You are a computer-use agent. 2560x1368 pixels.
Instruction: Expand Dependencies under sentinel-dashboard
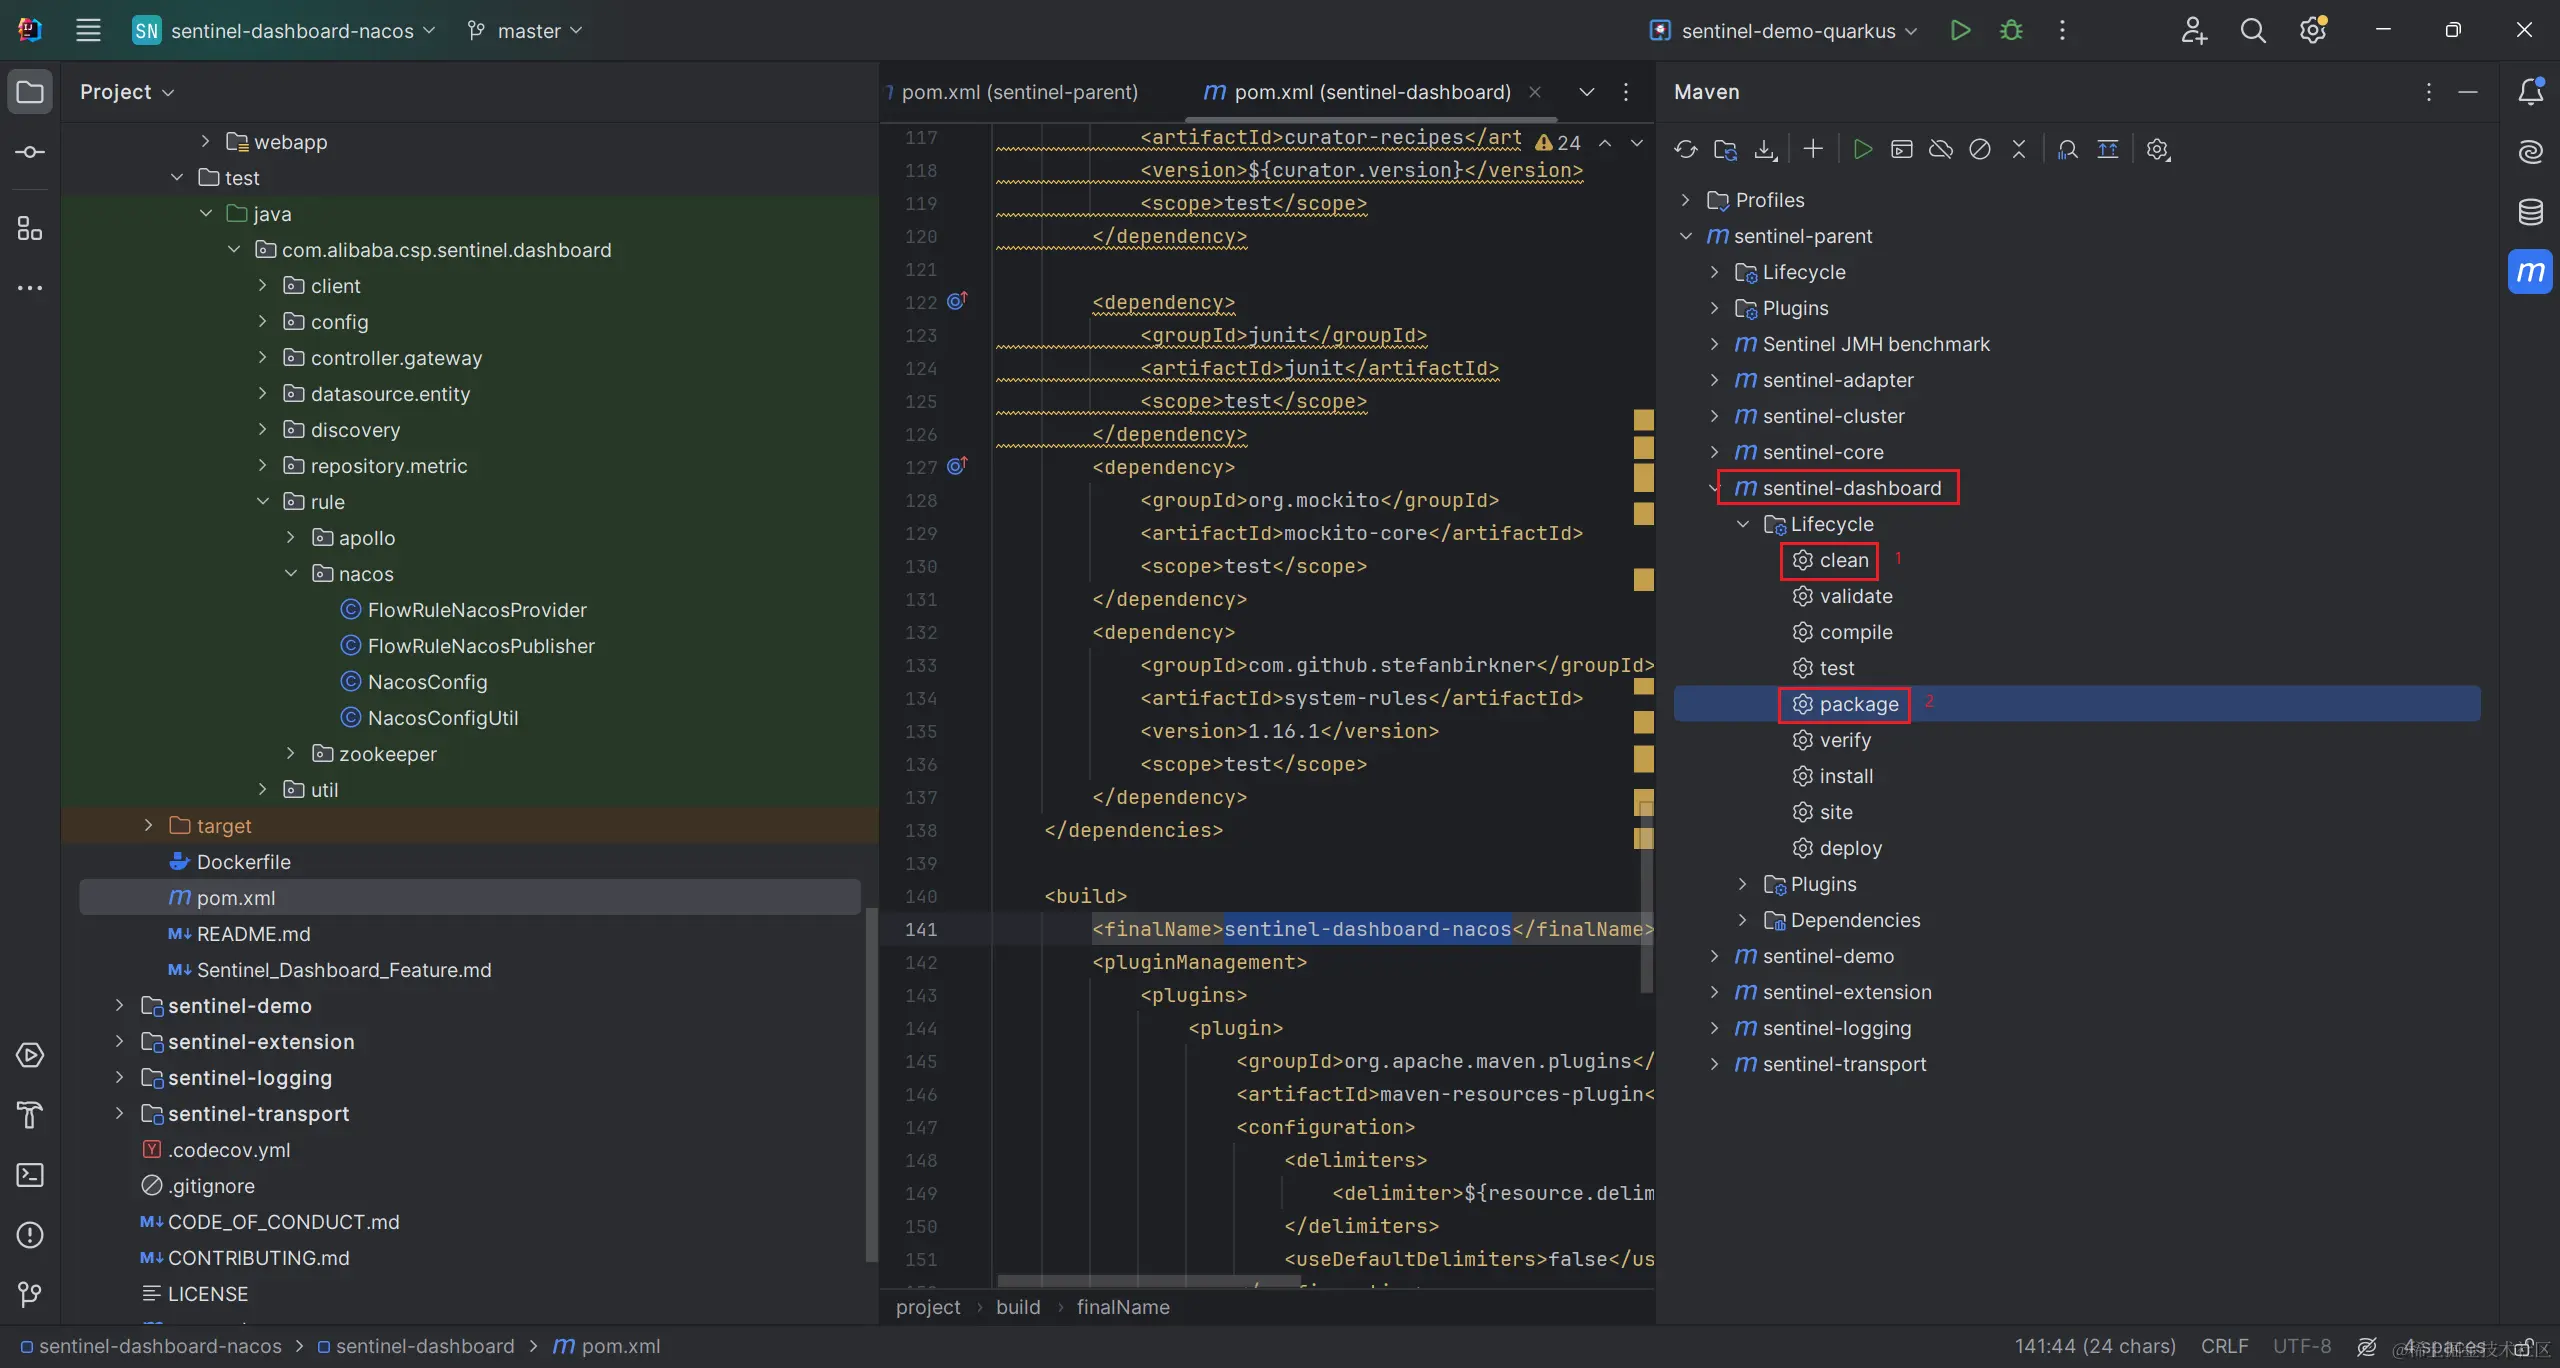[x=1743, y=920]
